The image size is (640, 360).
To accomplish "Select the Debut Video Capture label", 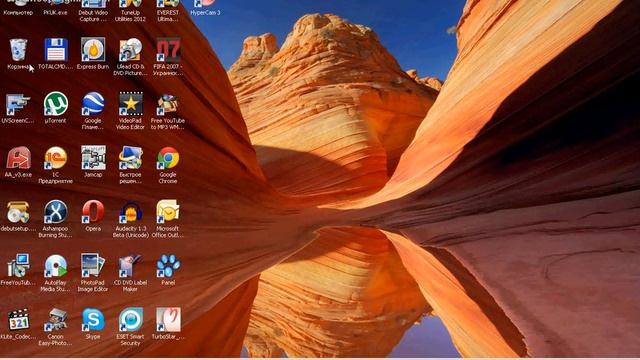I will (93, 16).
